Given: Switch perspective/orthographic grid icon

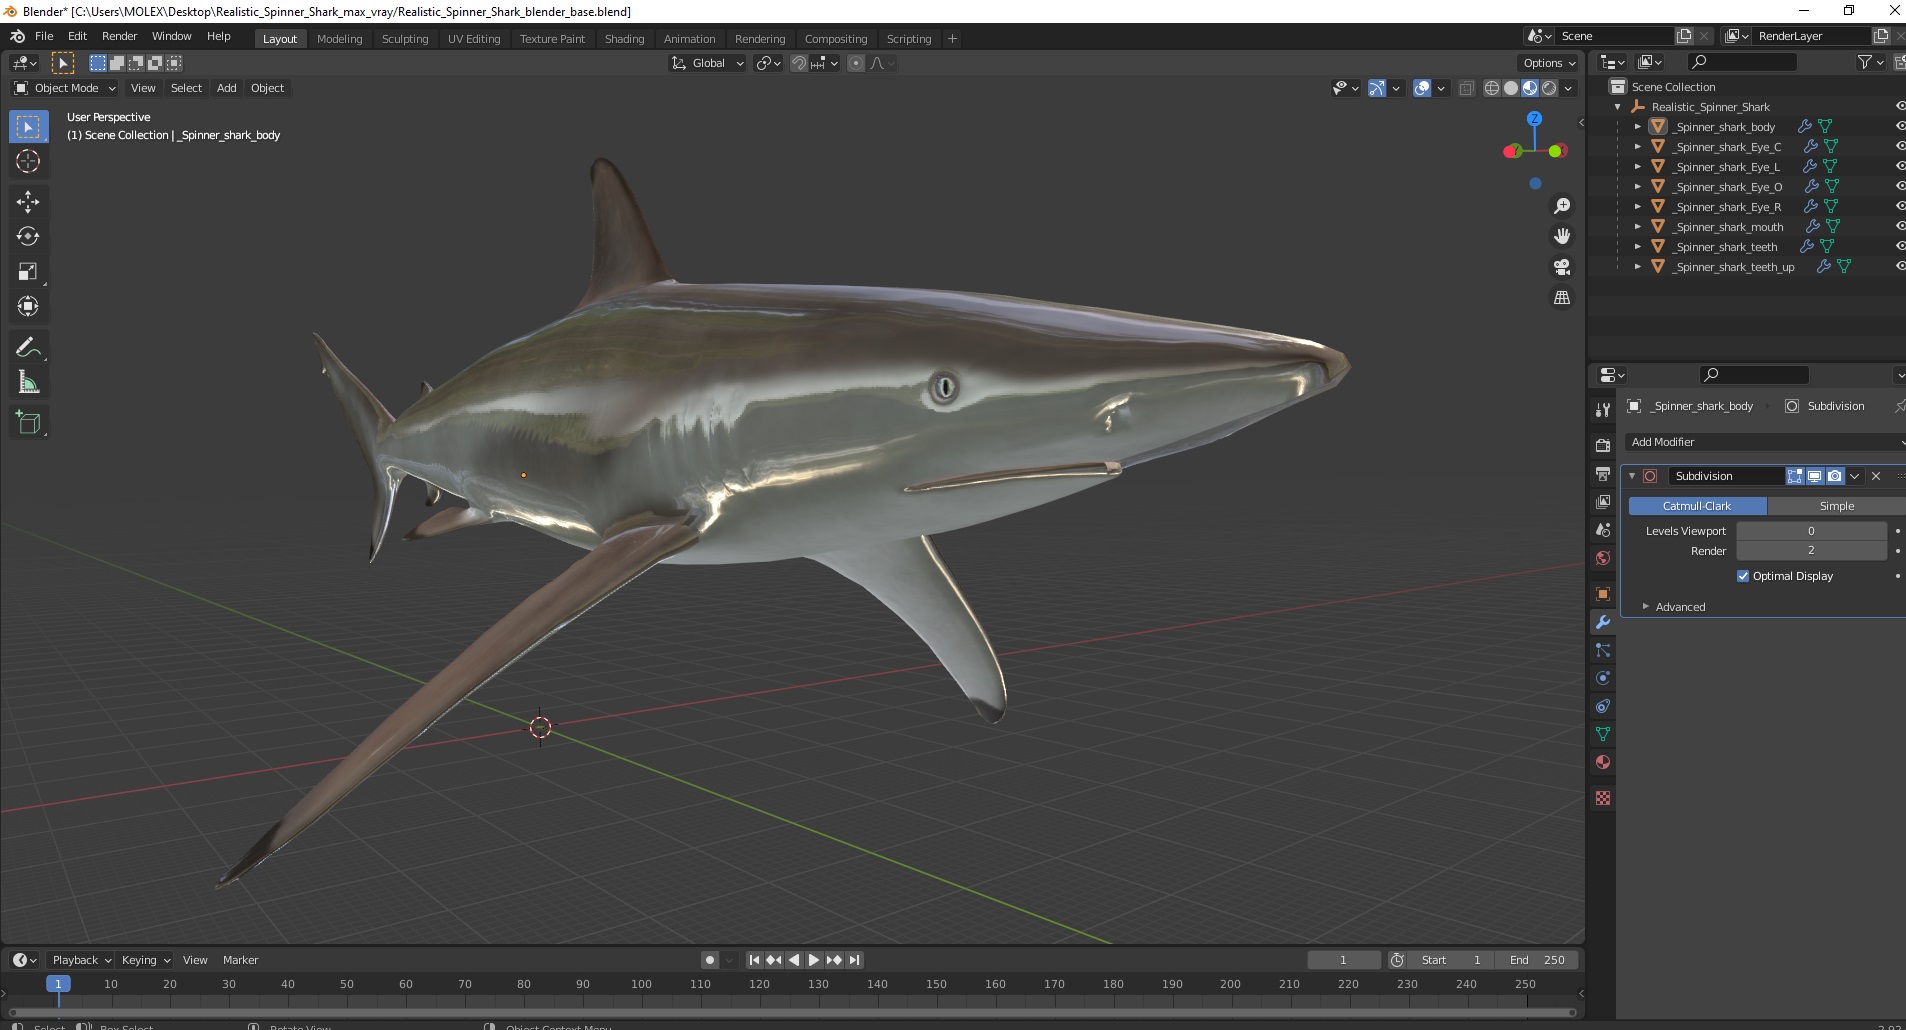Looking at the screenshot, I should (x=1561, y=298).
